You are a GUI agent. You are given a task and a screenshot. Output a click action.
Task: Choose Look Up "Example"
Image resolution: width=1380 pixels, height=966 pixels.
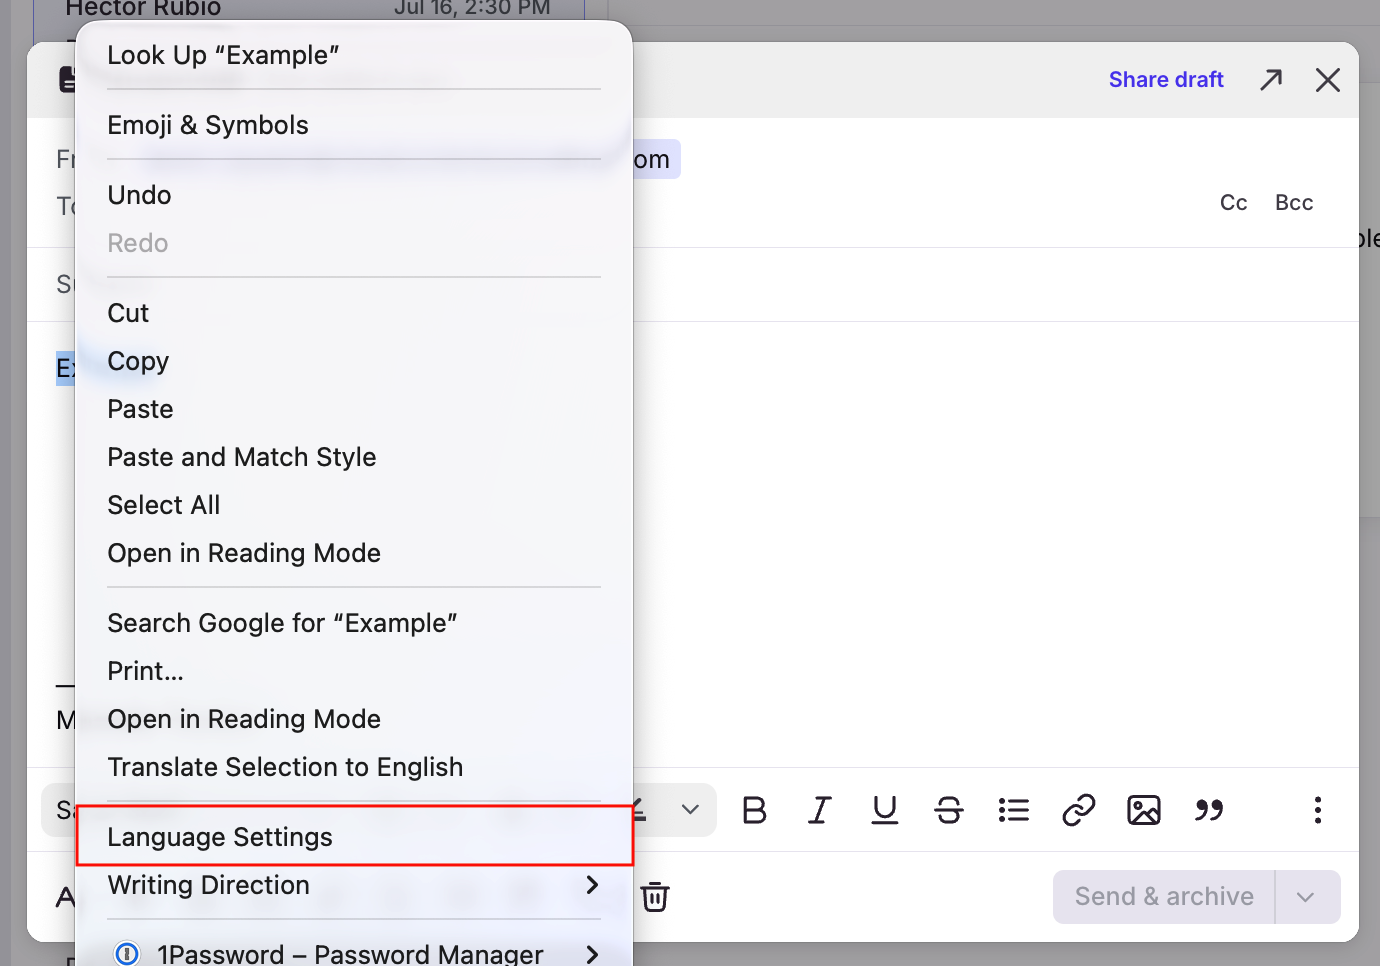tap(354, 55)
